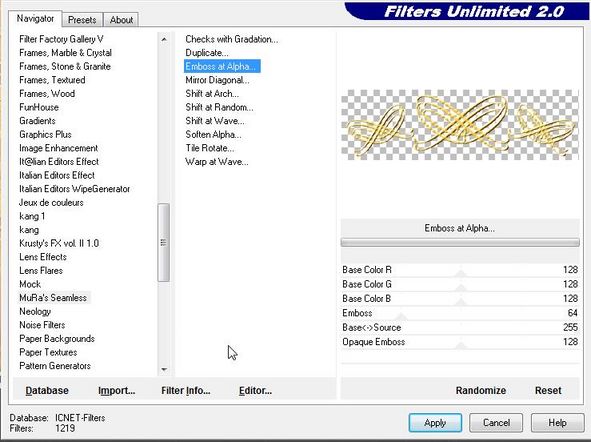Choose Mirror Diagonal... filter
The image size is (591, 442).
217,80
